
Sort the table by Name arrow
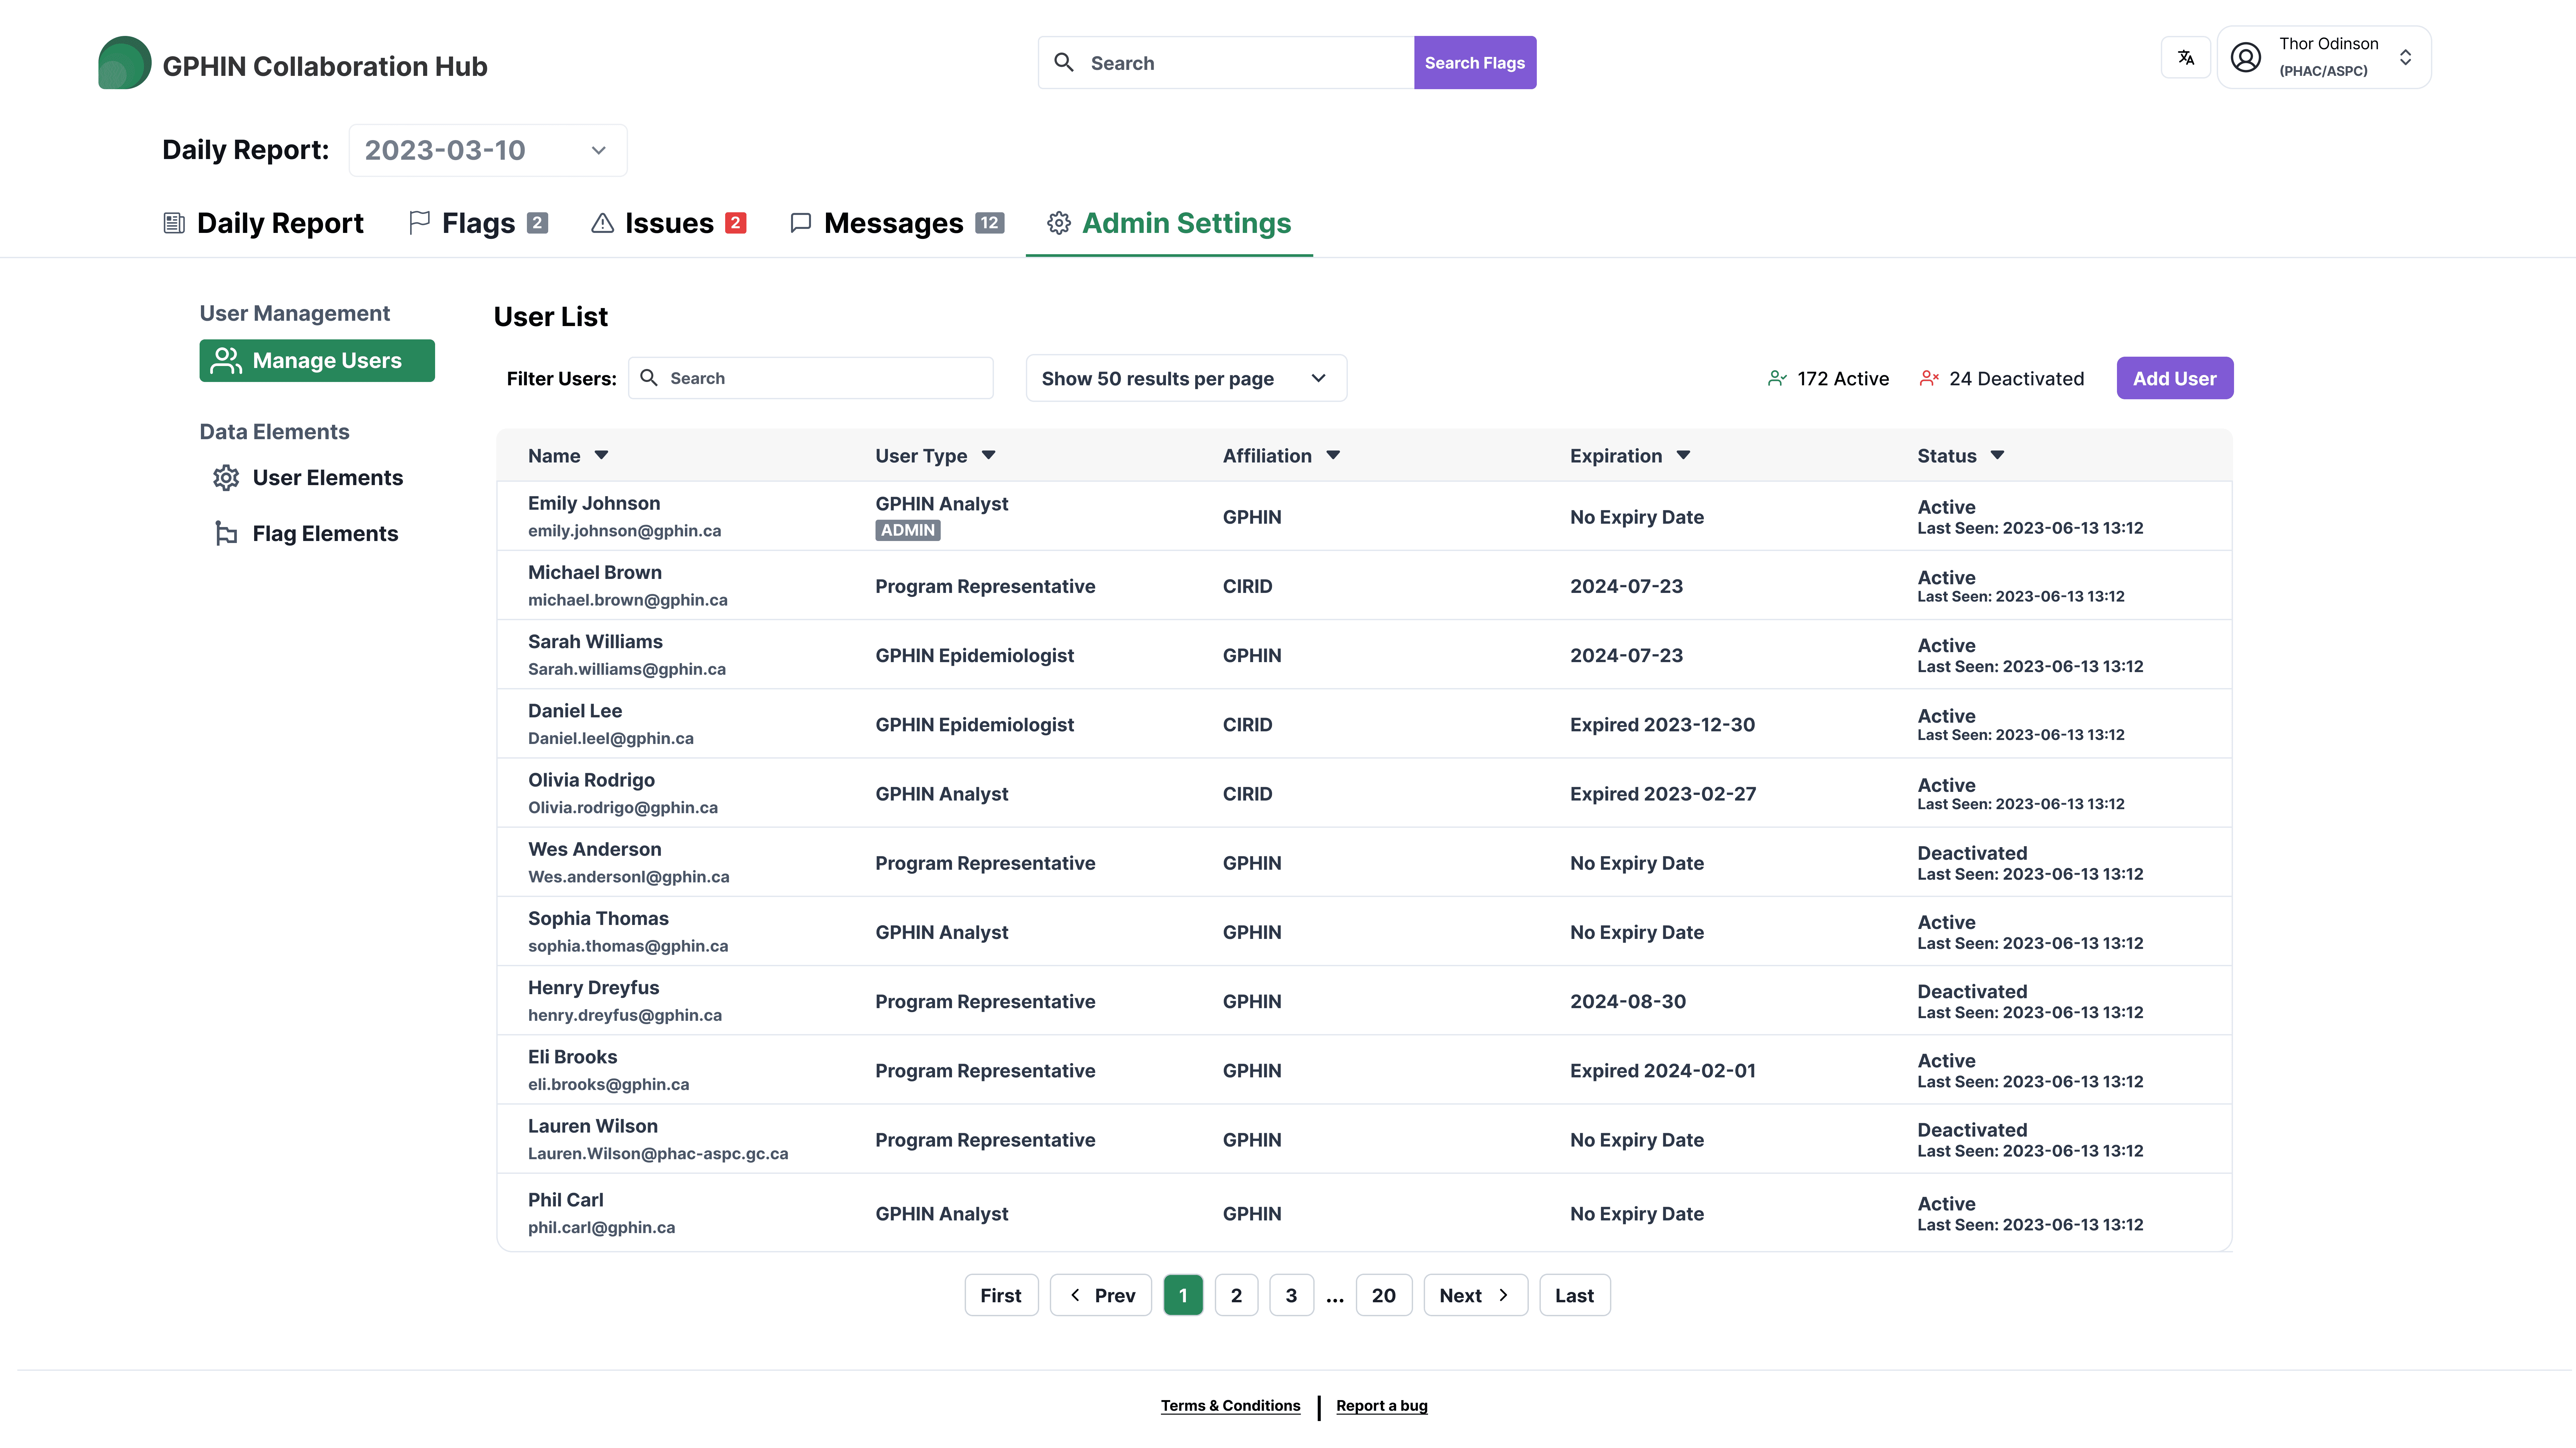(601, 455)
